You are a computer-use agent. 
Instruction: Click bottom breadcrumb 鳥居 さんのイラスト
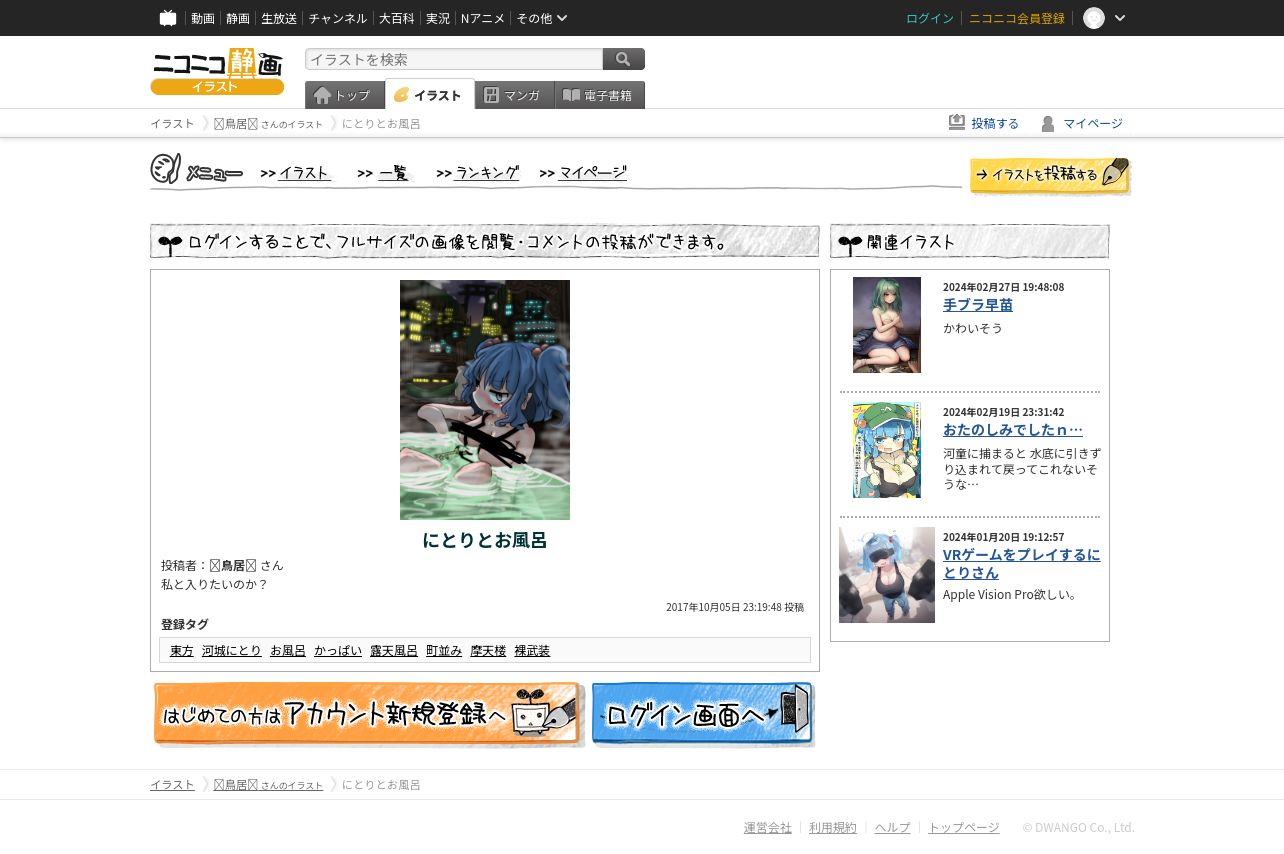(x=268, y=785)
